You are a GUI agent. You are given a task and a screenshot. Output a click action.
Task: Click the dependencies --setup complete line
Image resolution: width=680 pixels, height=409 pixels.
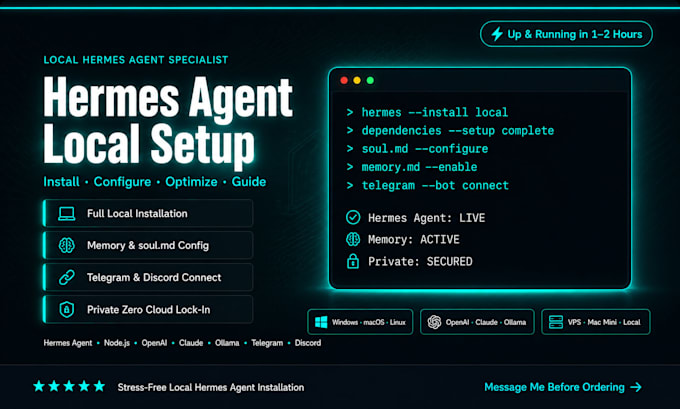tap(450, 131)
